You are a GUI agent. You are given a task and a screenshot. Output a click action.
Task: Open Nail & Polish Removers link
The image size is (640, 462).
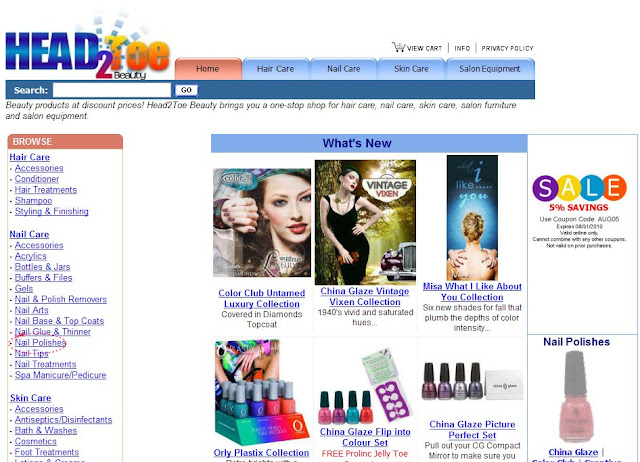60,299
